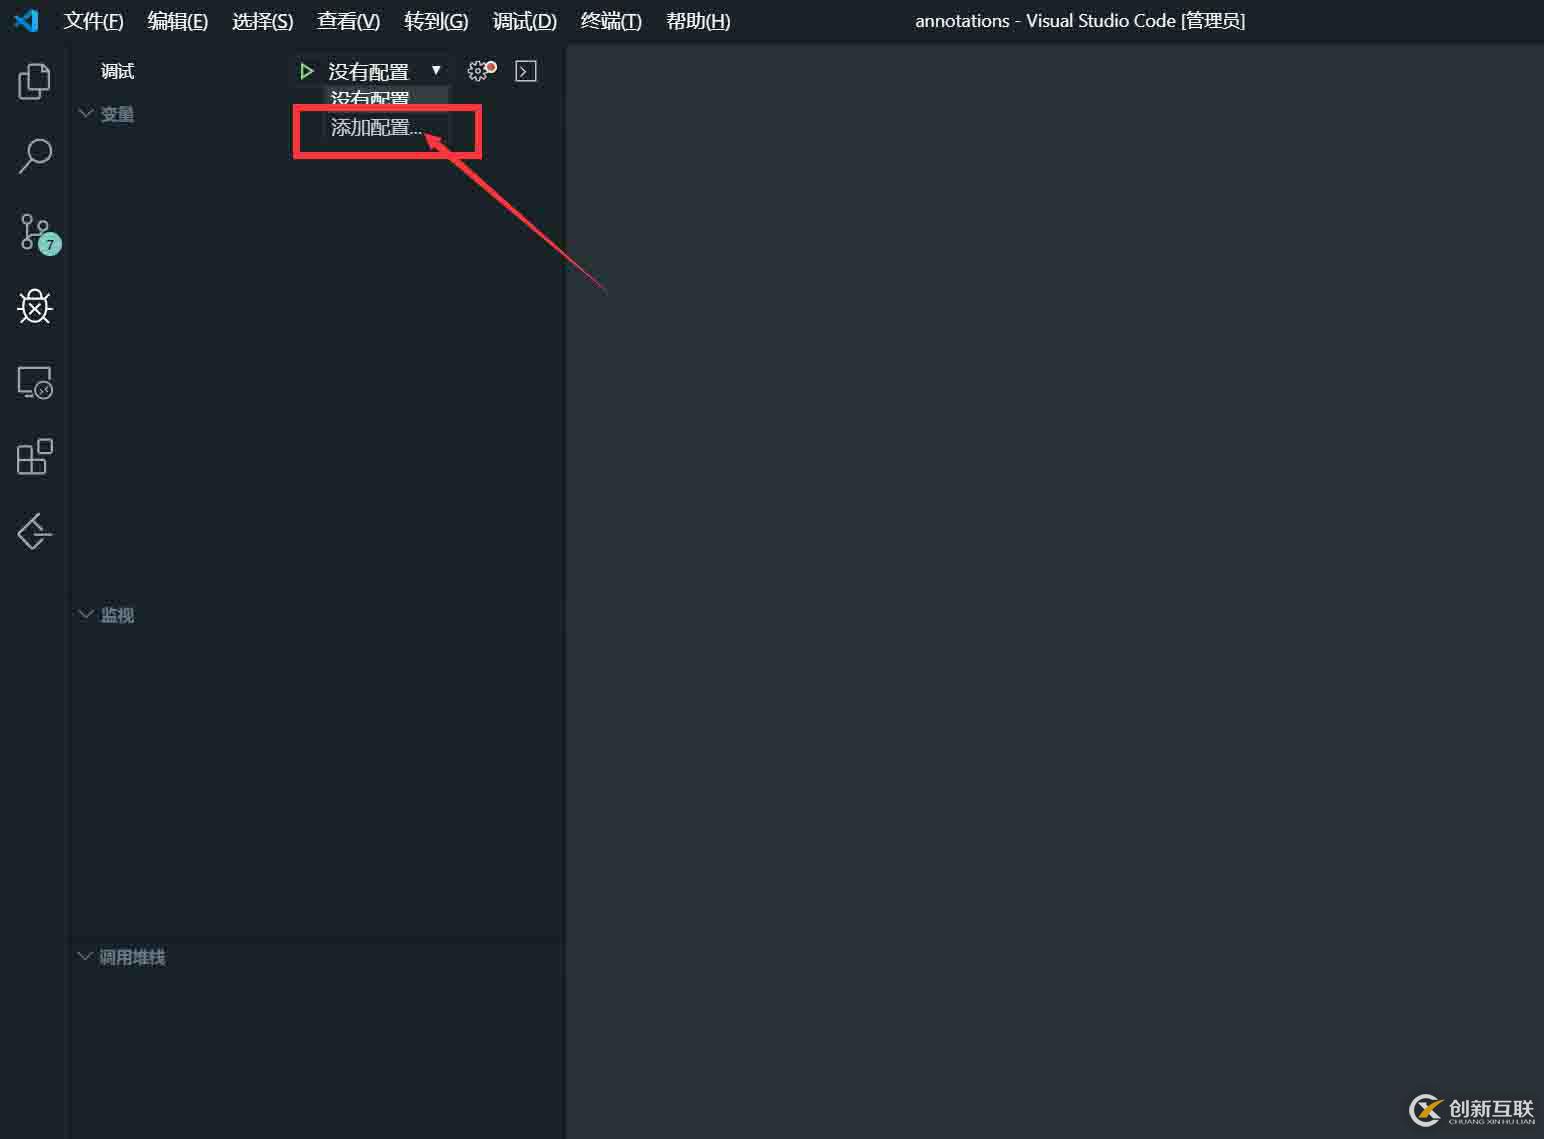The width and height of the screenshot is (1544, 1139).
Task: Open the 选择(S) menu
Action: coord(263,21)
